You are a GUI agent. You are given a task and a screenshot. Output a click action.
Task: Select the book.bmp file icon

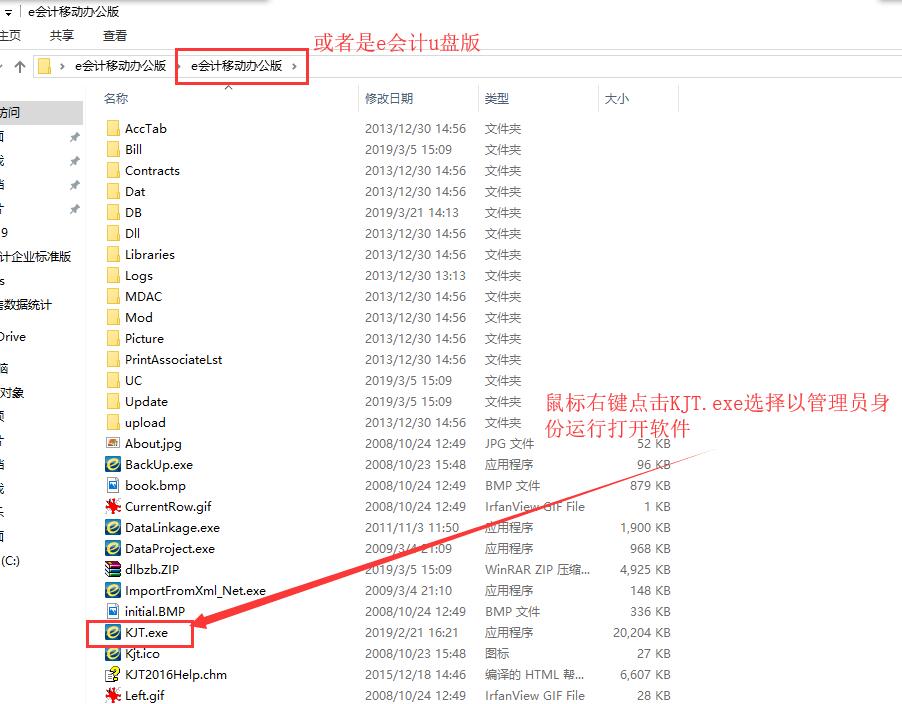(x=113, y=485)
